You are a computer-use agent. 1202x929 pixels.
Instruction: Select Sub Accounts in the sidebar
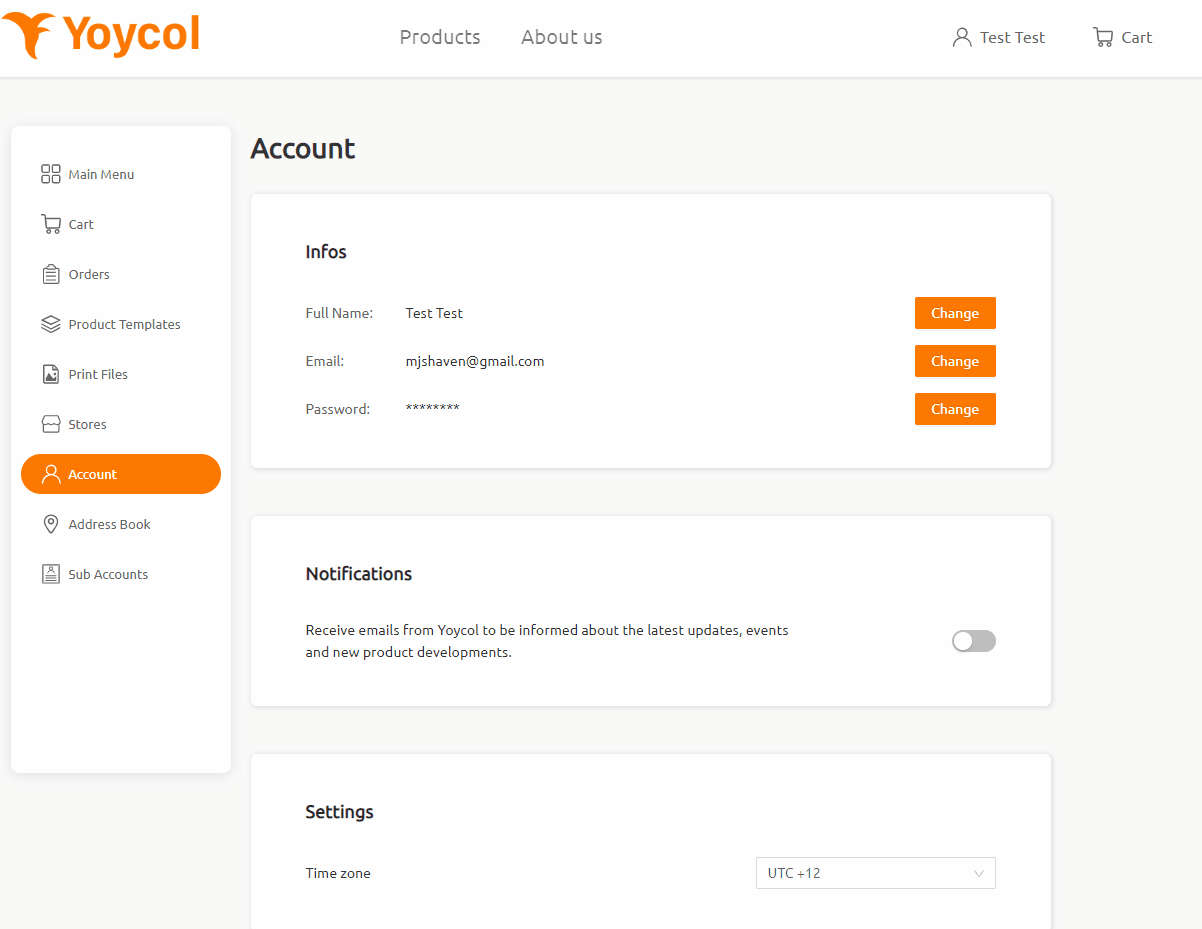tap(51, 573)
